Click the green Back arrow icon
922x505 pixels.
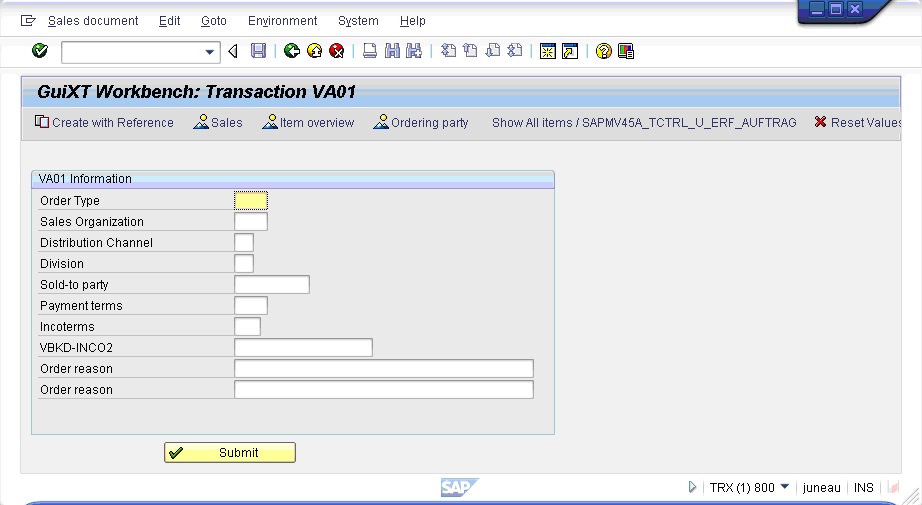tap(292, 51)
